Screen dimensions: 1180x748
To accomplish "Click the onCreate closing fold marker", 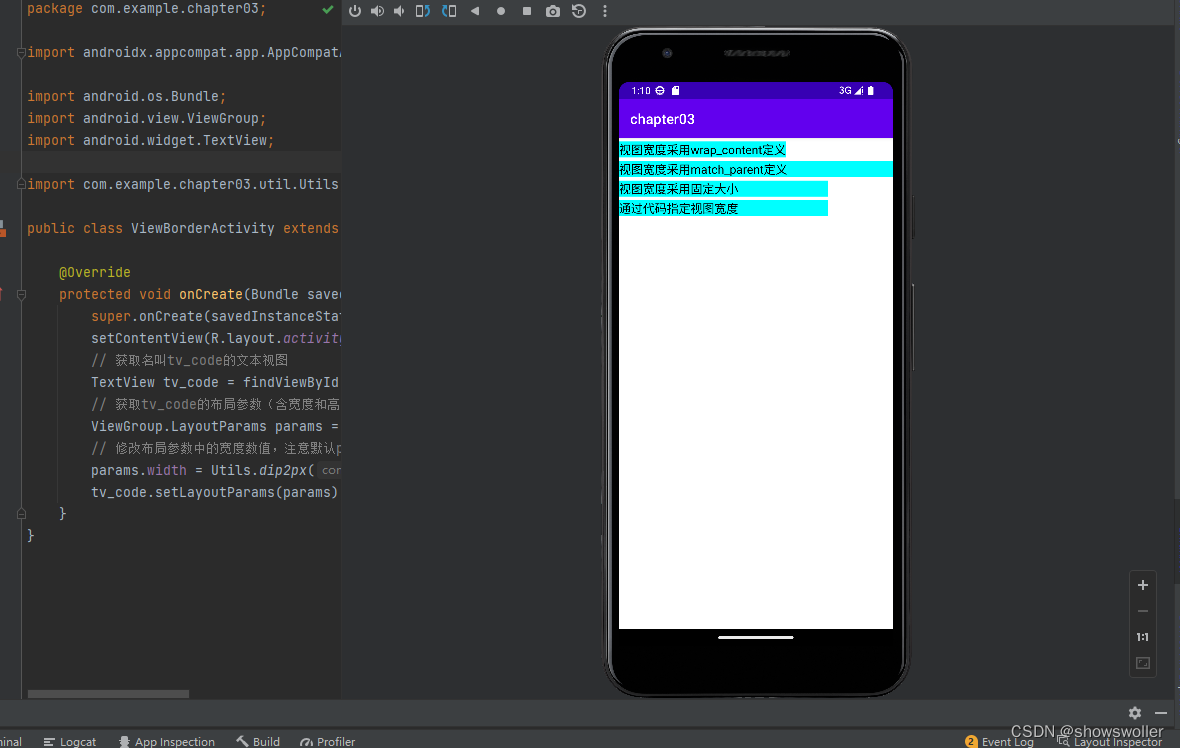I will 21,514.
